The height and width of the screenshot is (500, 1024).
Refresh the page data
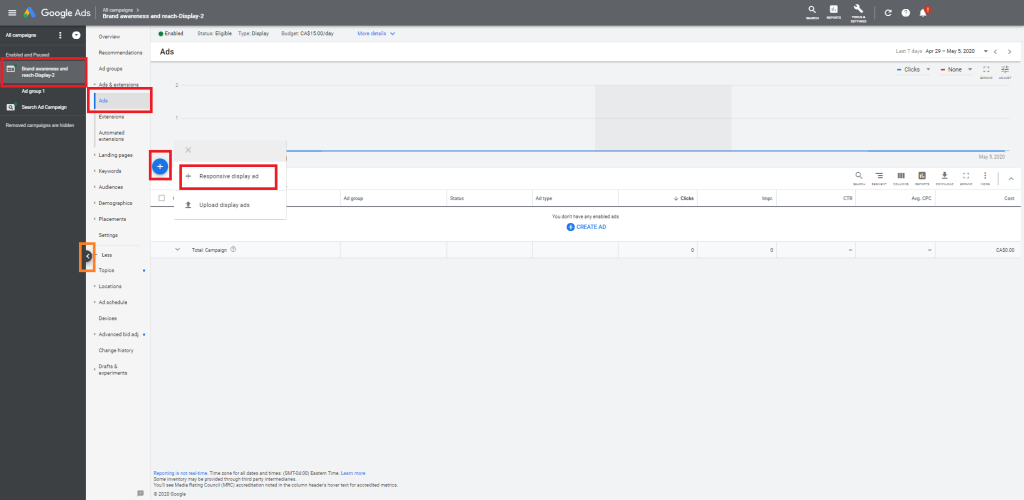click(888, 12)
